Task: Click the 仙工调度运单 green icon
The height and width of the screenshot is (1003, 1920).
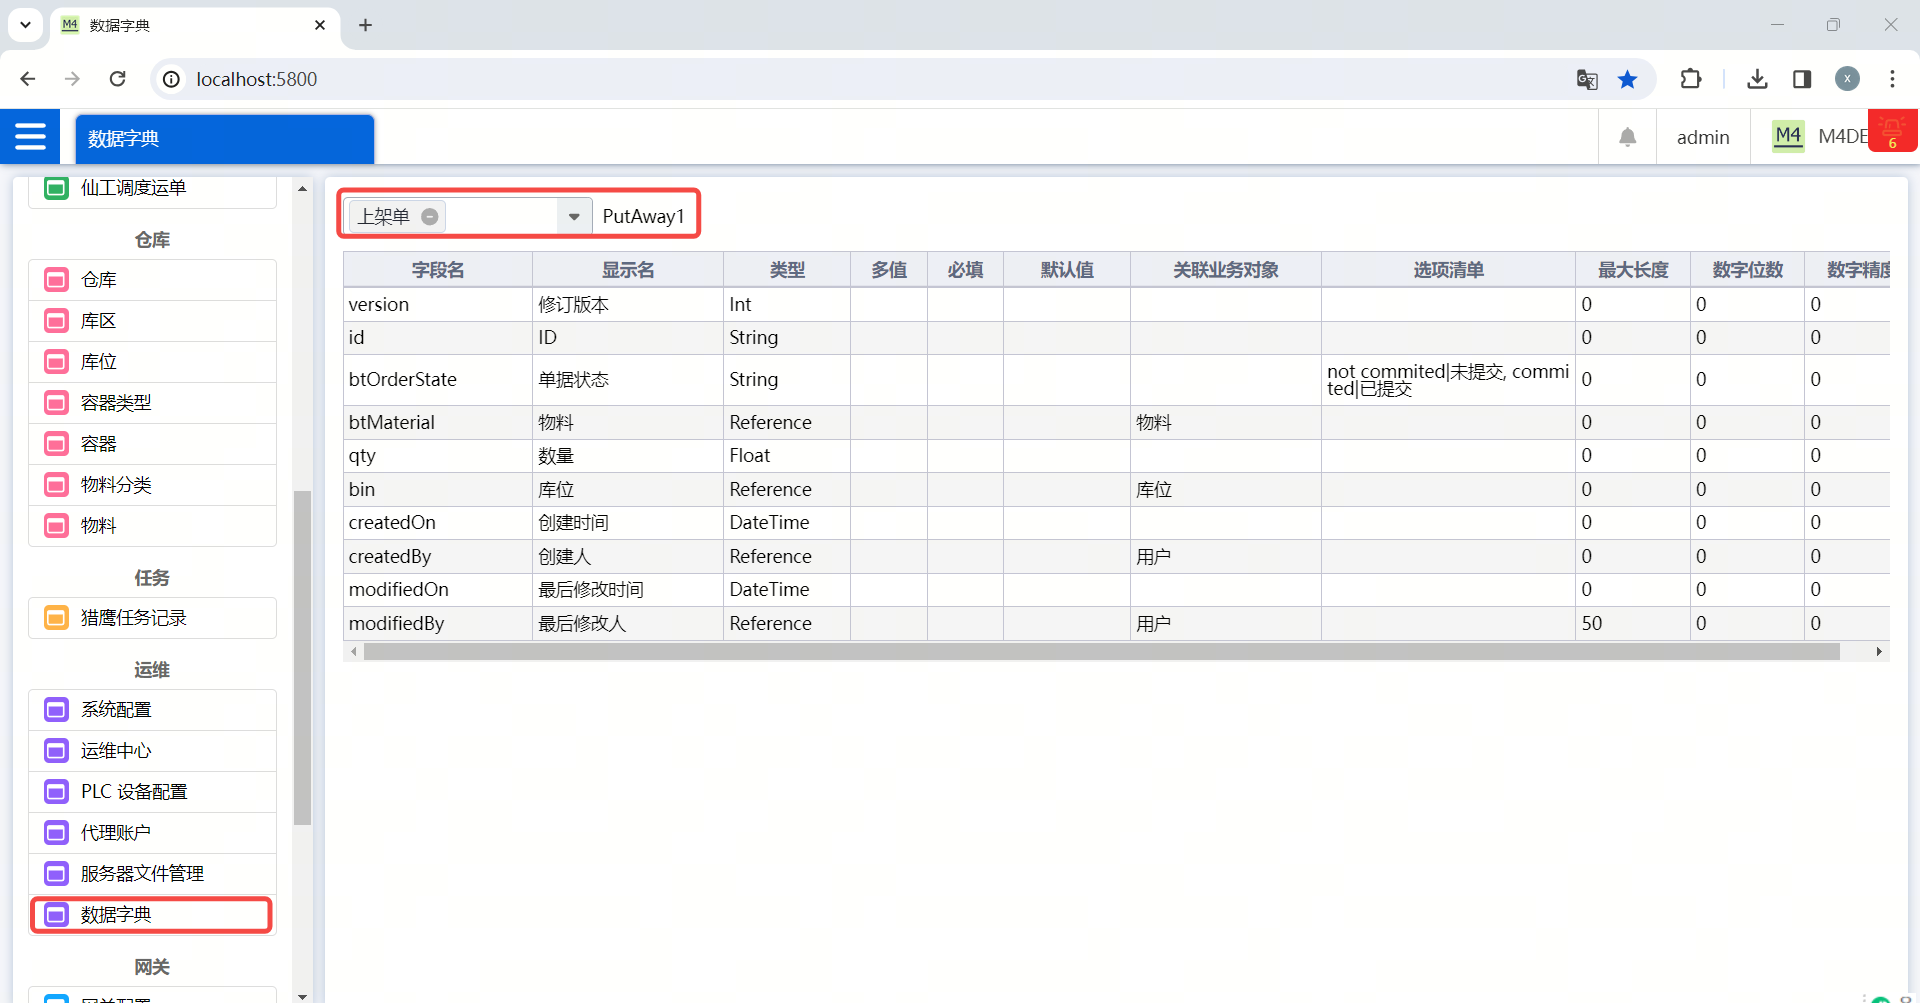Action: (x=57, y=188)
